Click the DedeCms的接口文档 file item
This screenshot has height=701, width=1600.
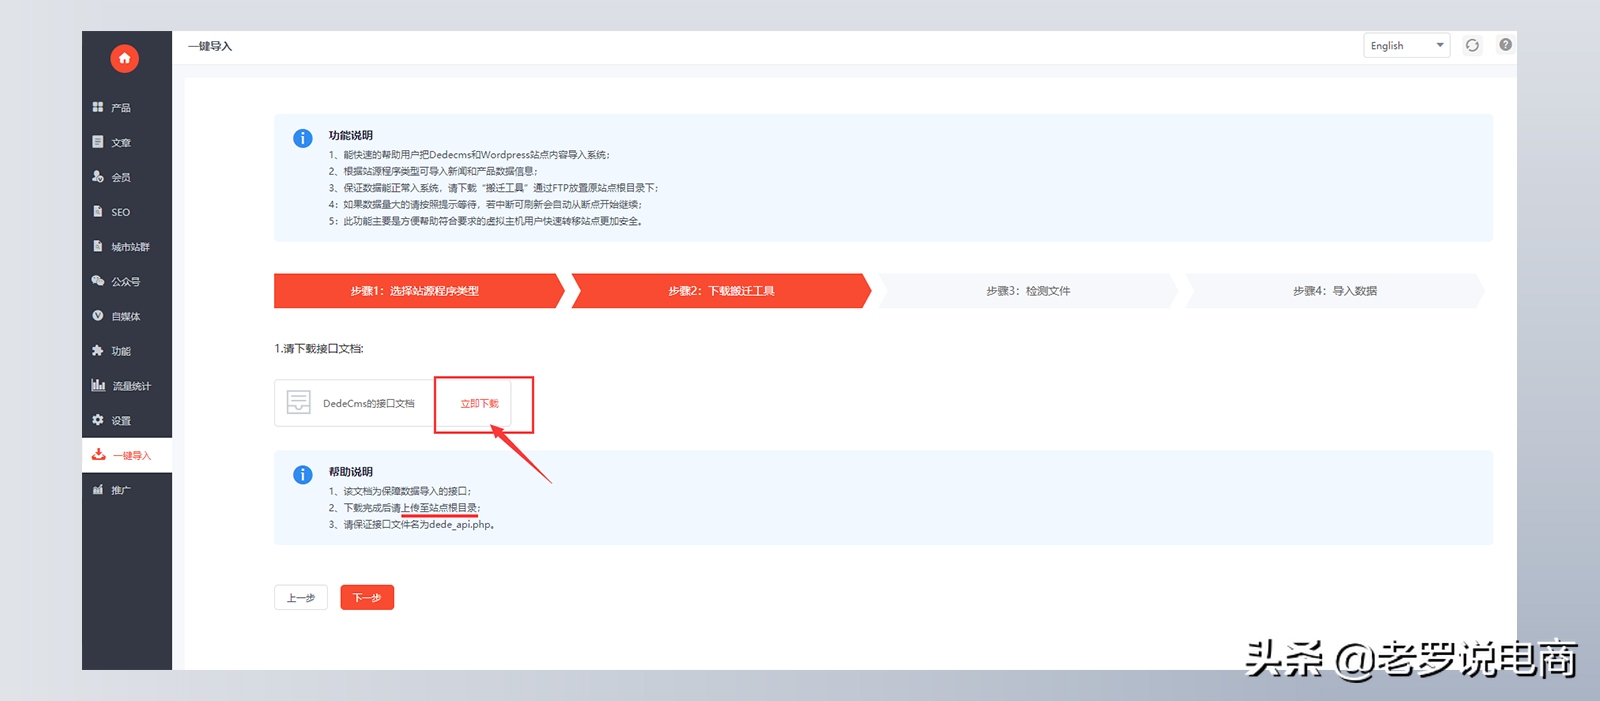click(x=354, y=403)
